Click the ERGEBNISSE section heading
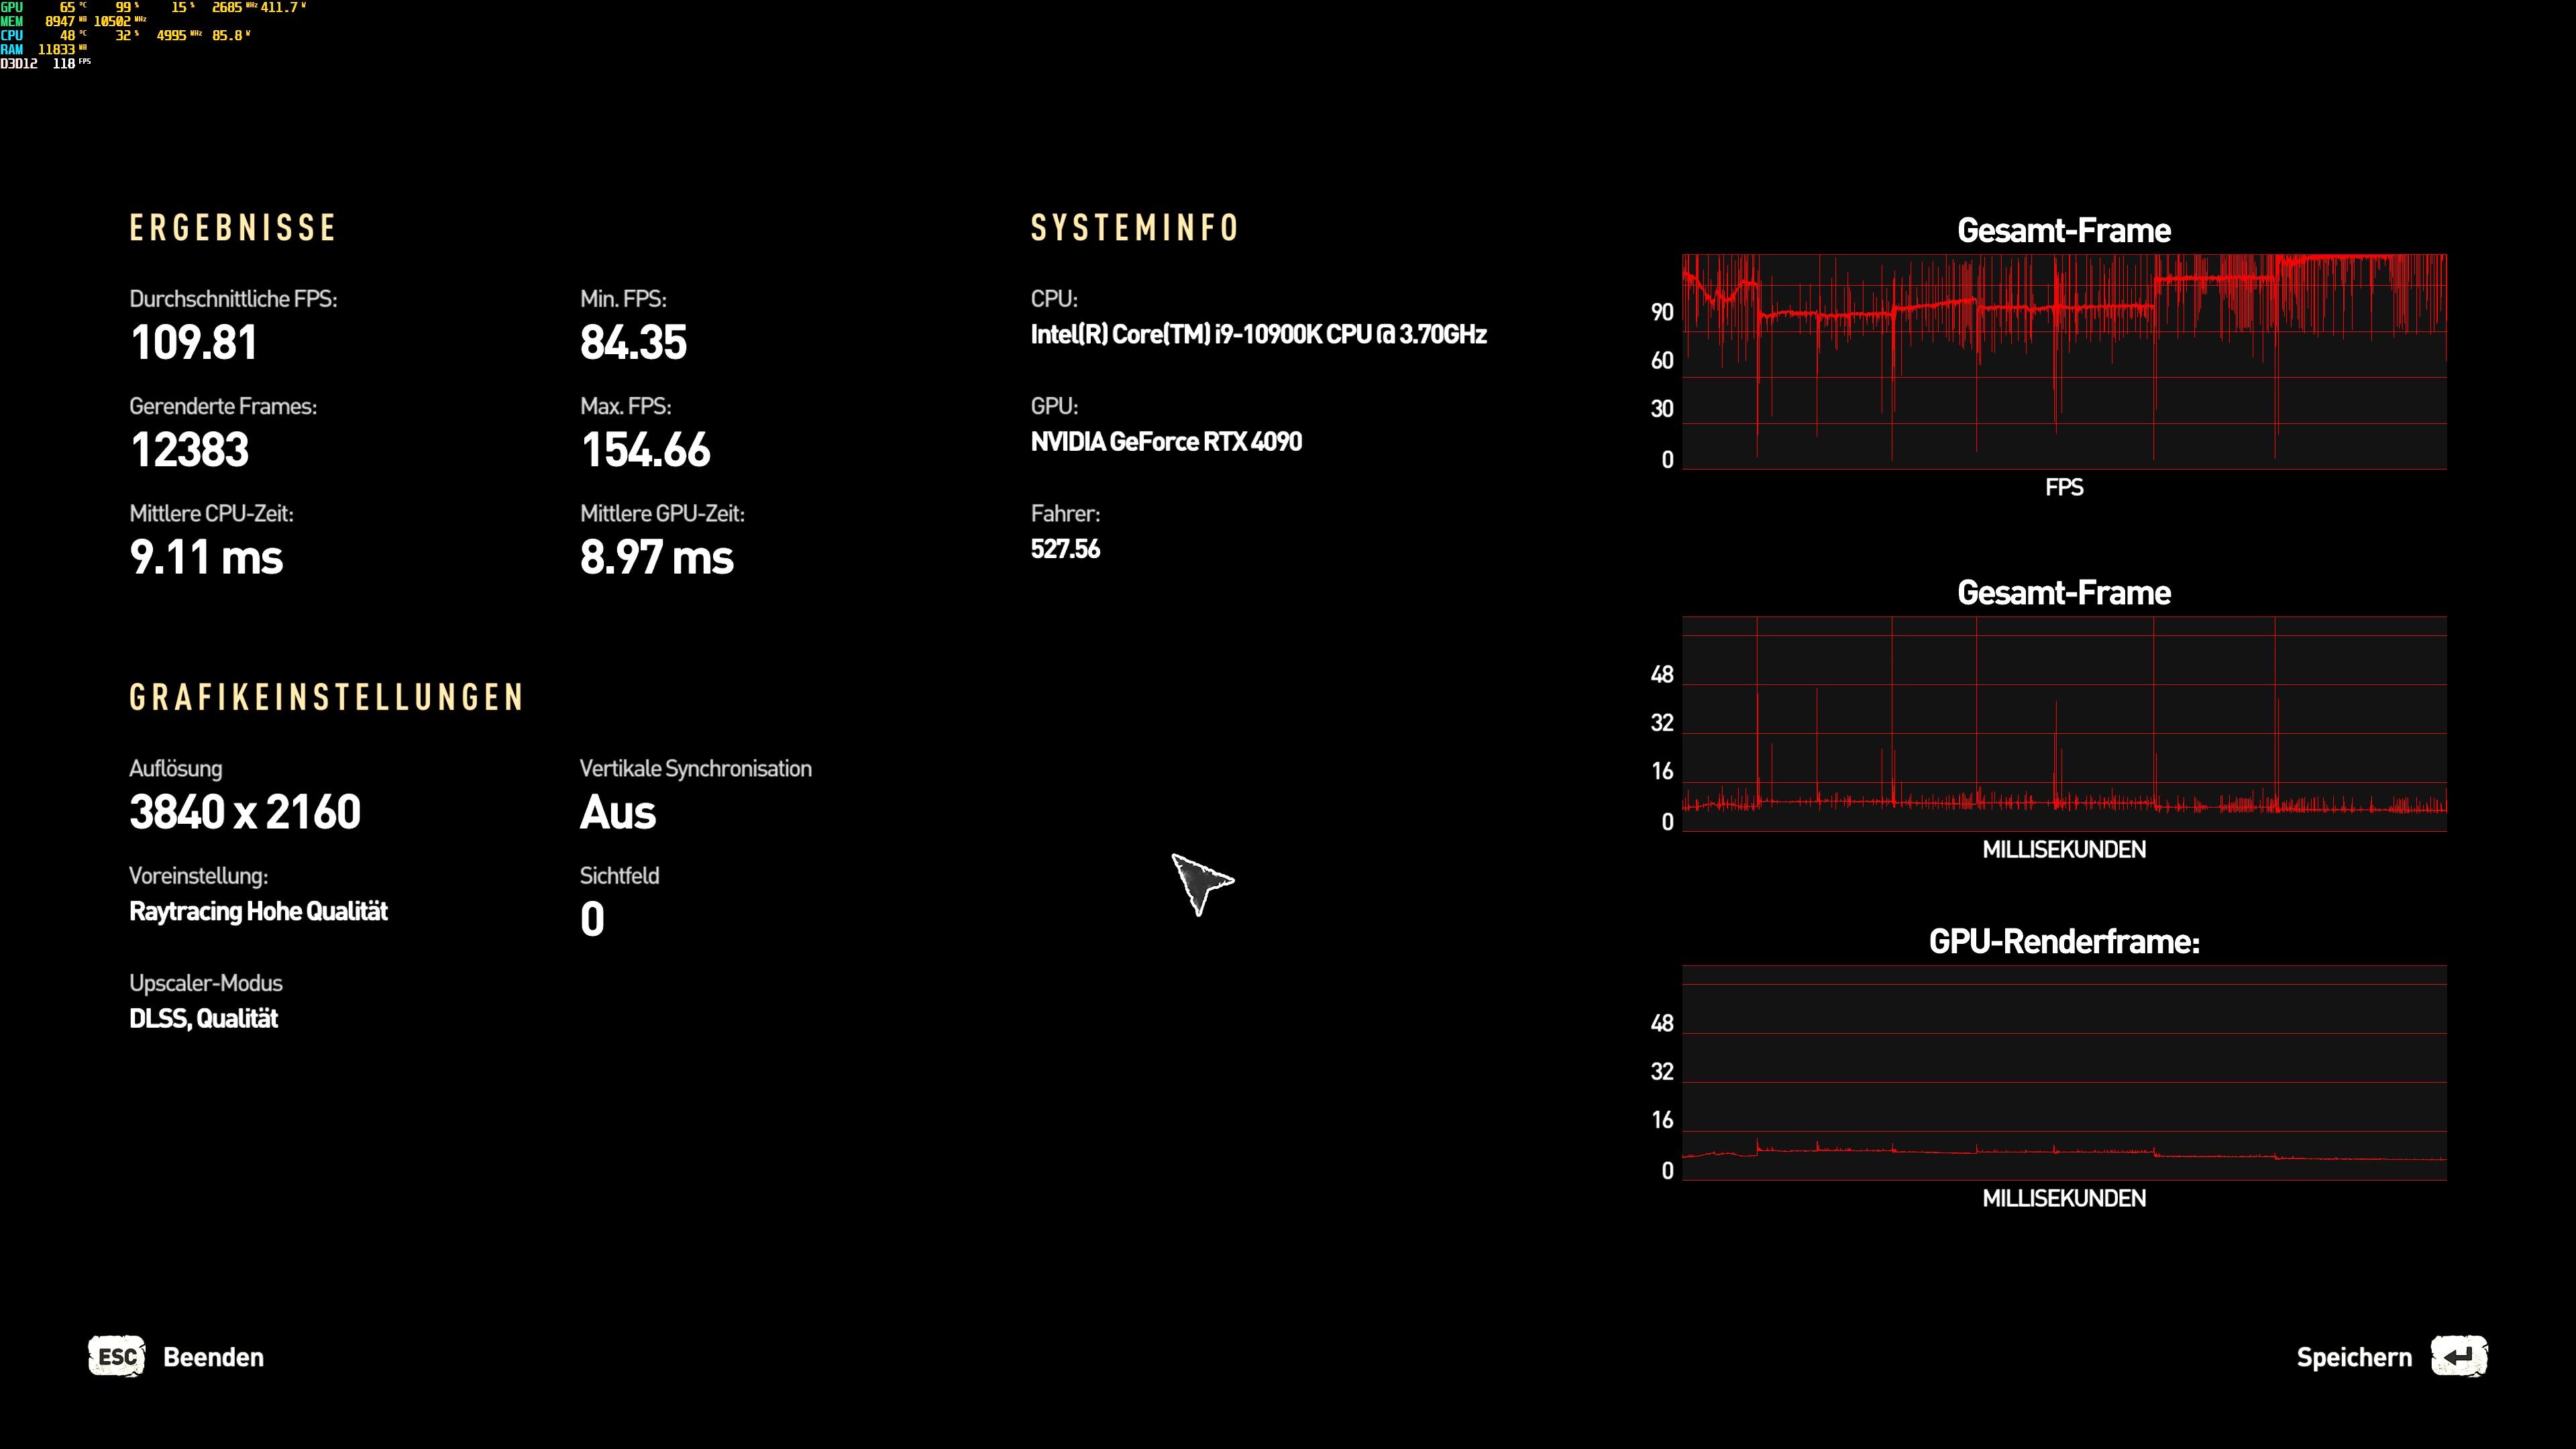This screenshot has width=2576, height=1449. tap(232, 228)
